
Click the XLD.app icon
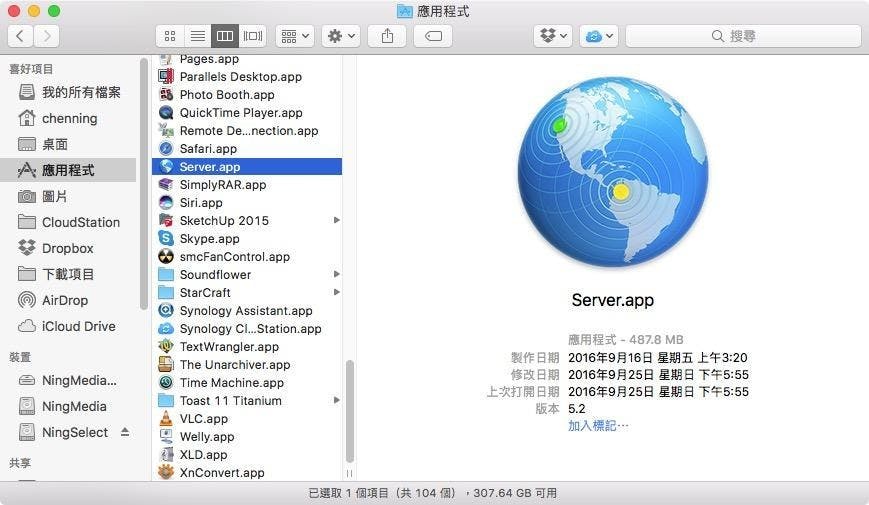pos(166,455)
